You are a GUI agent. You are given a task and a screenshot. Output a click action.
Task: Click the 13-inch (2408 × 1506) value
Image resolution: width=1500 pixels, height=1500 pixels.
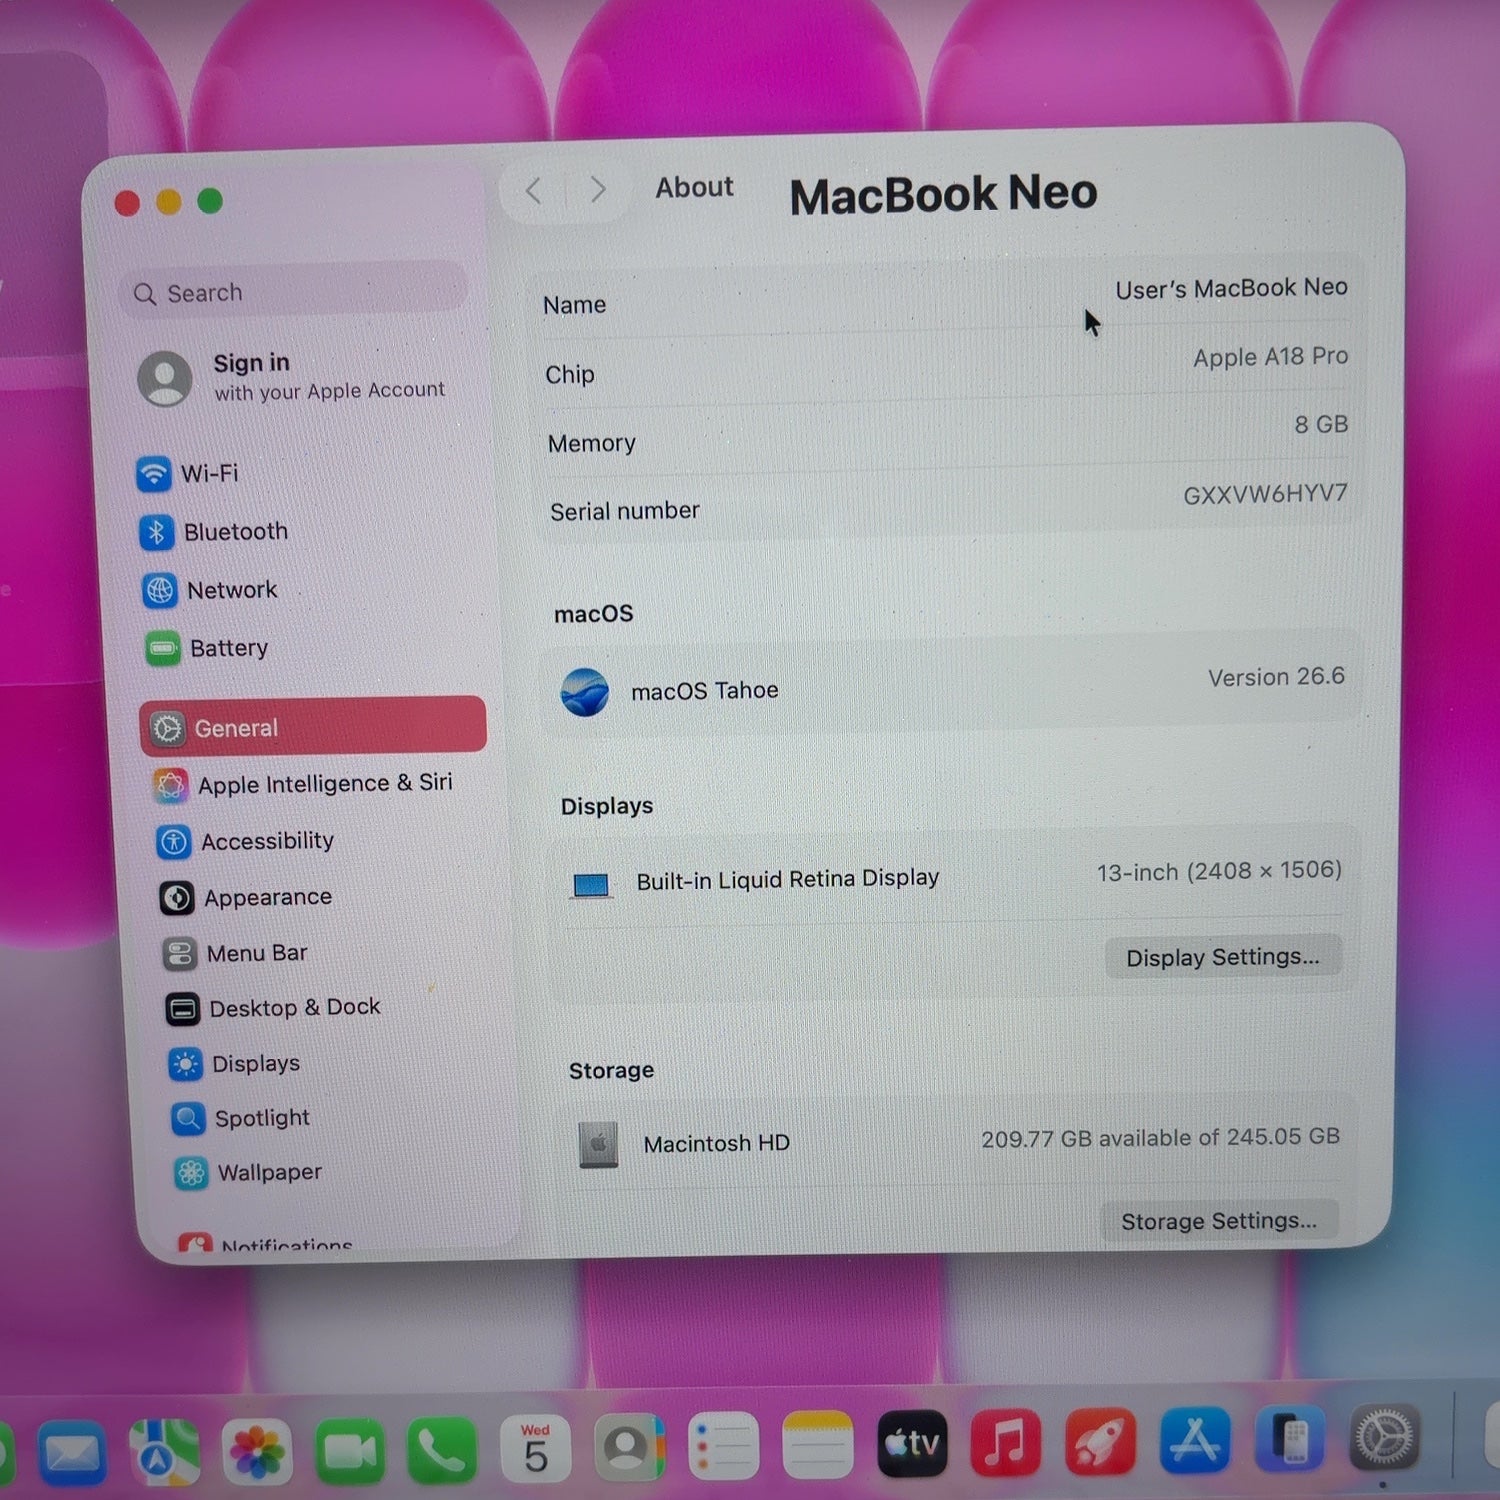pos(1219,871)
